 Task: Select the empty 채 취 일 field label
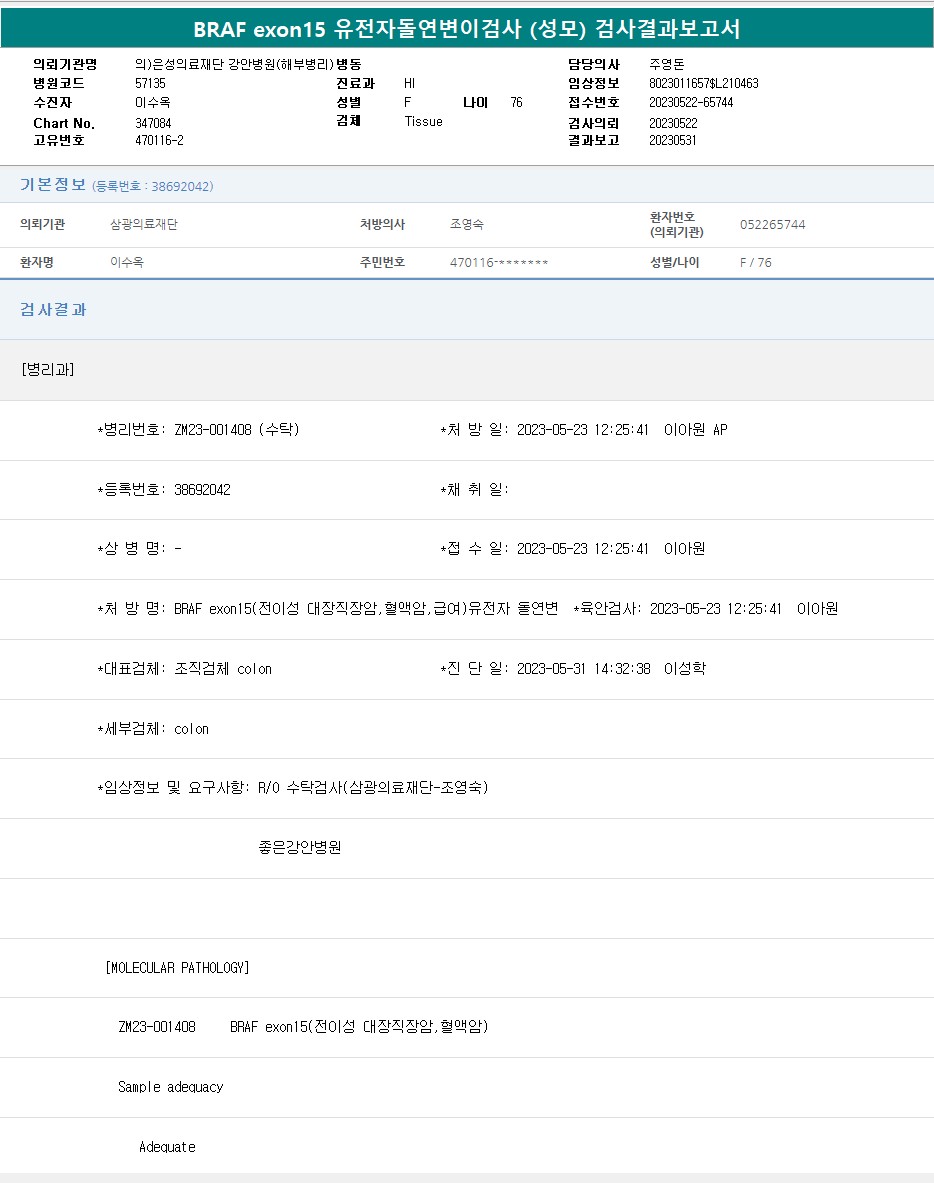475,490
